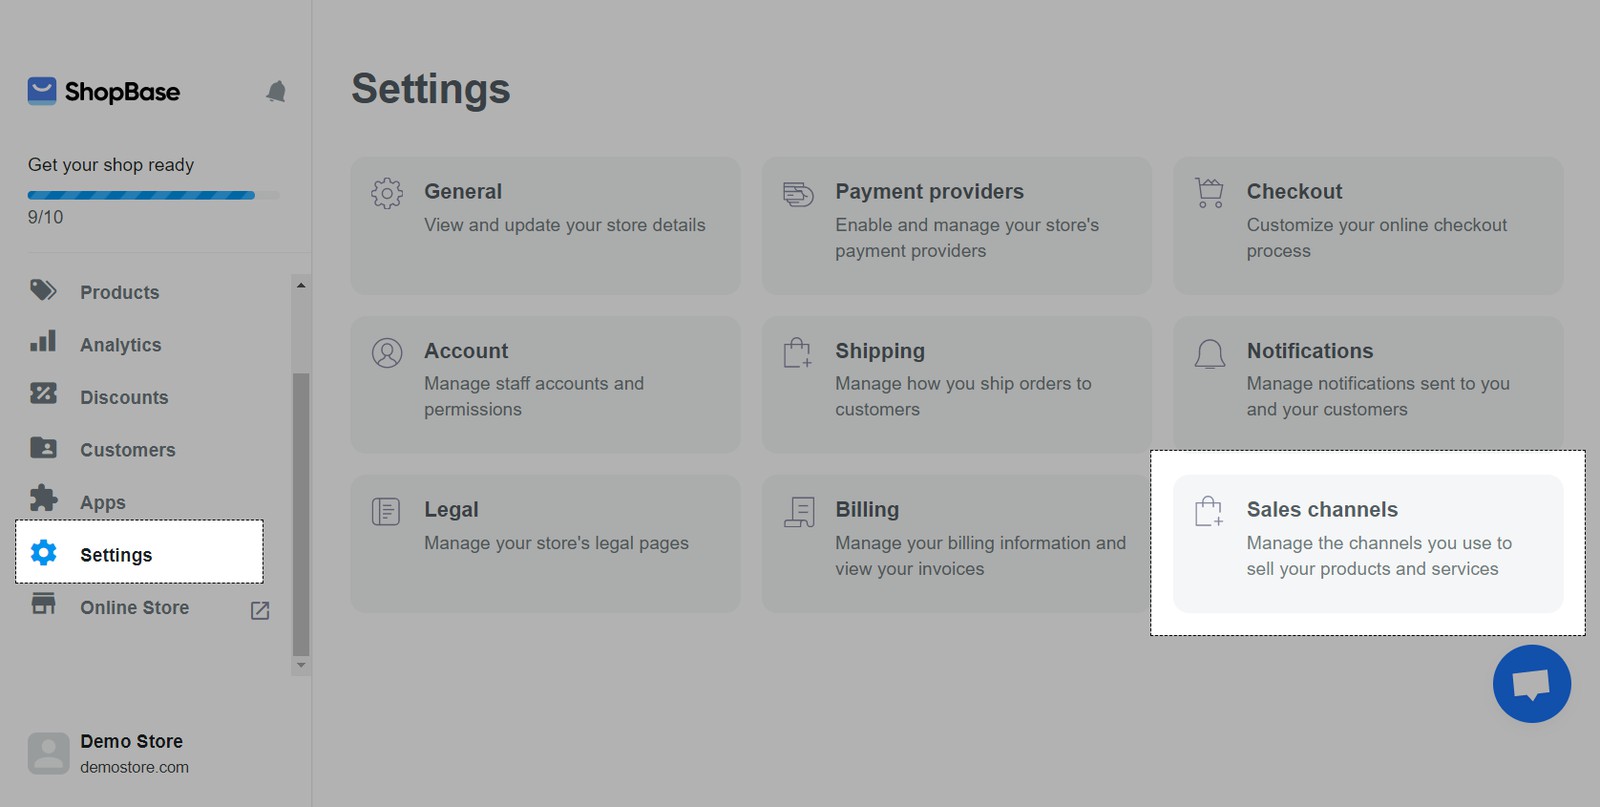The height and width of the screenshot is (807, 1600).
Task: Click the Account person icon
Action: click(x=387, y=352)
